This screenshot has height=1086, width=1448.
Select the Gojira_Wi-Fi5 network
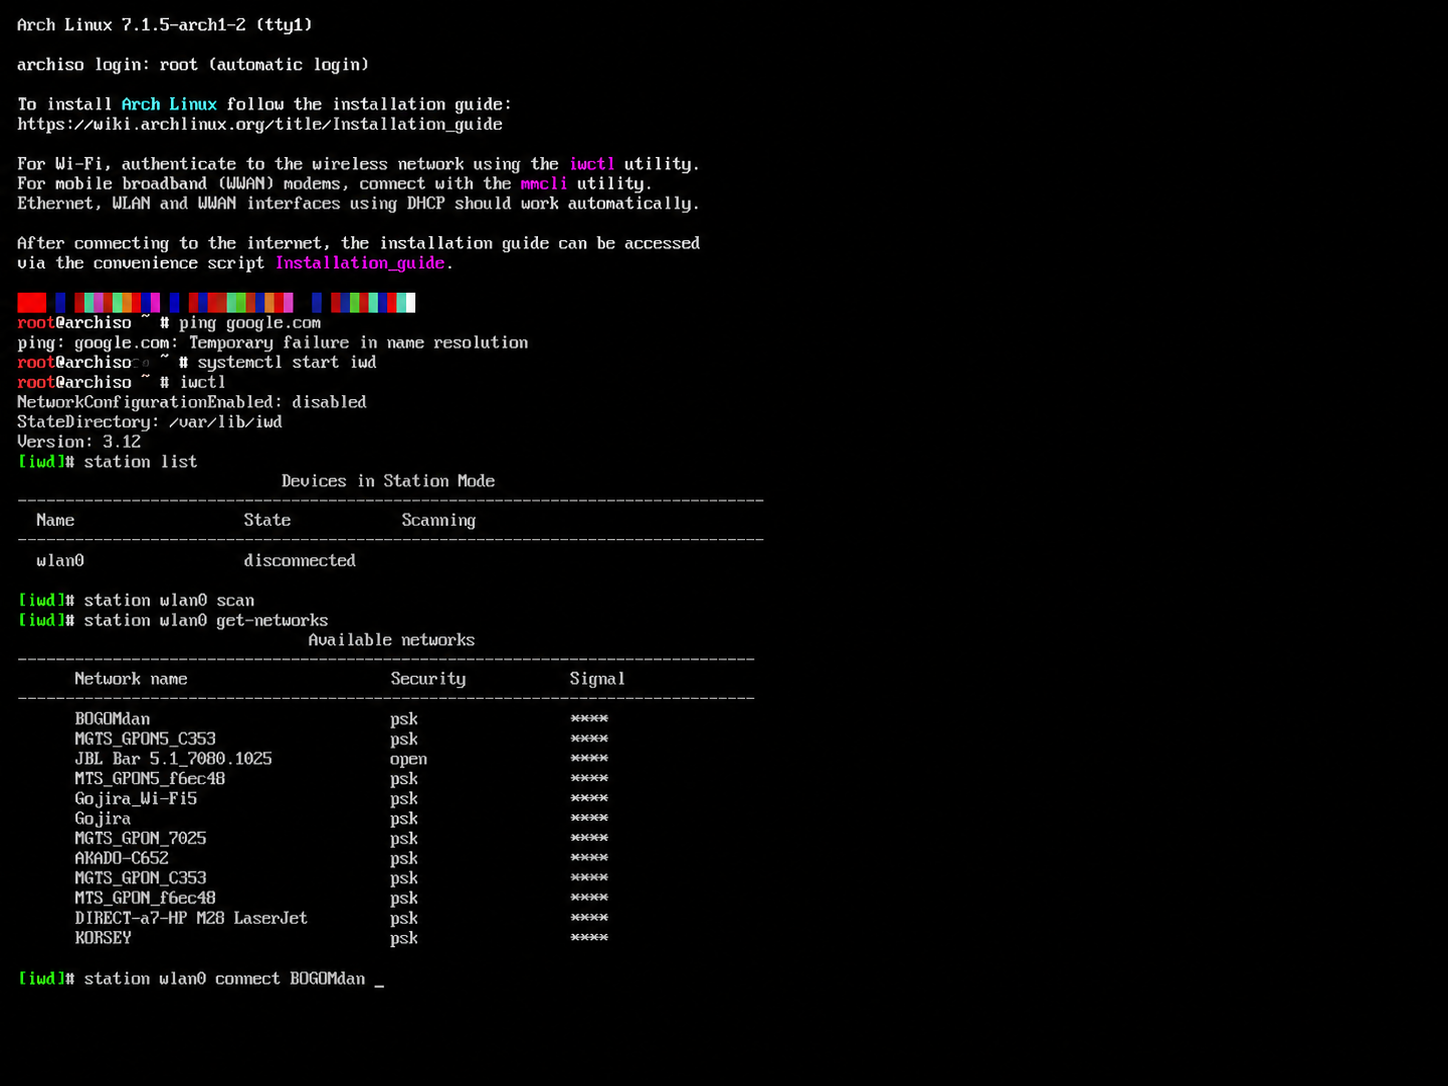[x=136, y=799]
